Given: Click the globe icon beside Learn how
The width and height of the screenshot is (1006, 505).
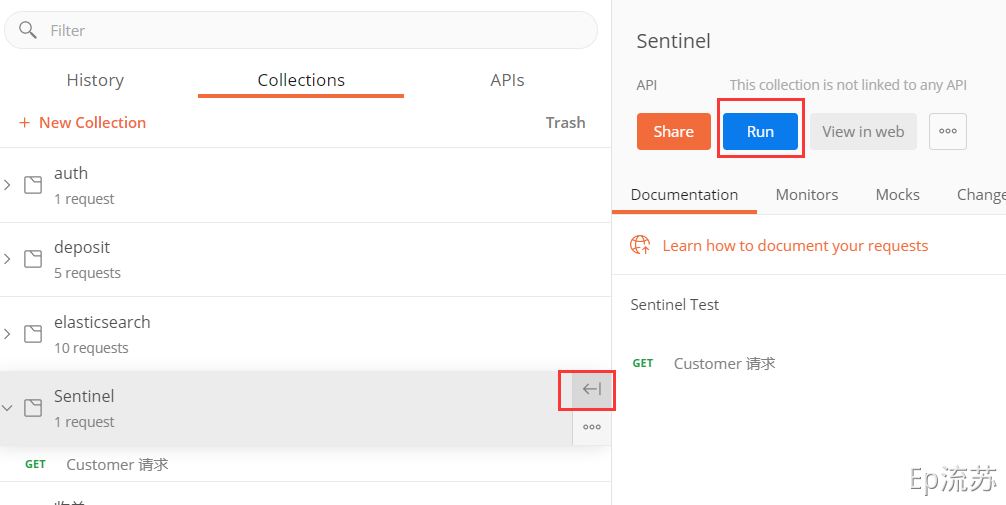Looking at the screenshot, I should (x=640, y=244).
